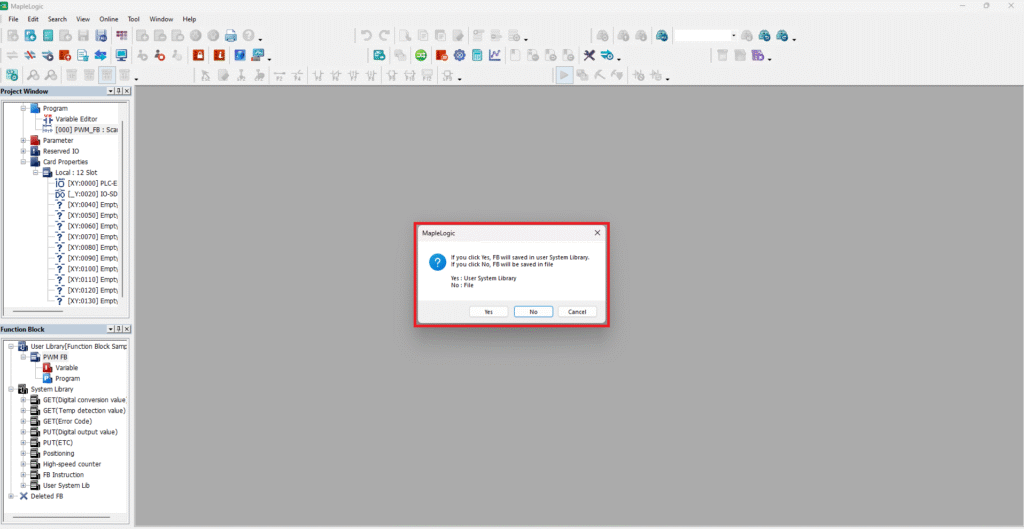This screenshot has height=529, width=1024.
Task: Click the green circular toolbar icon
Action: [x=421, y=56]
